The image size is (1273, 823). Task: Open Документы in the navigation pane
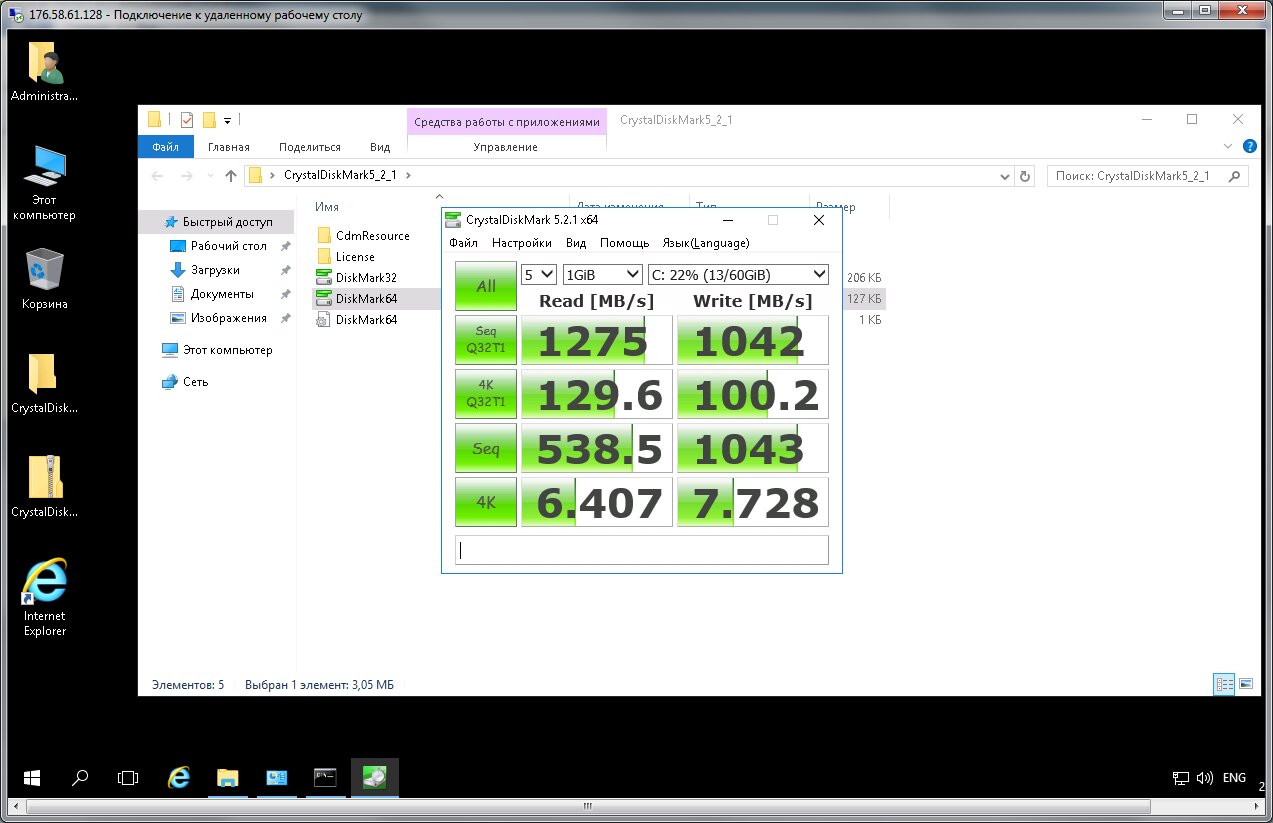tap(222, 294)
